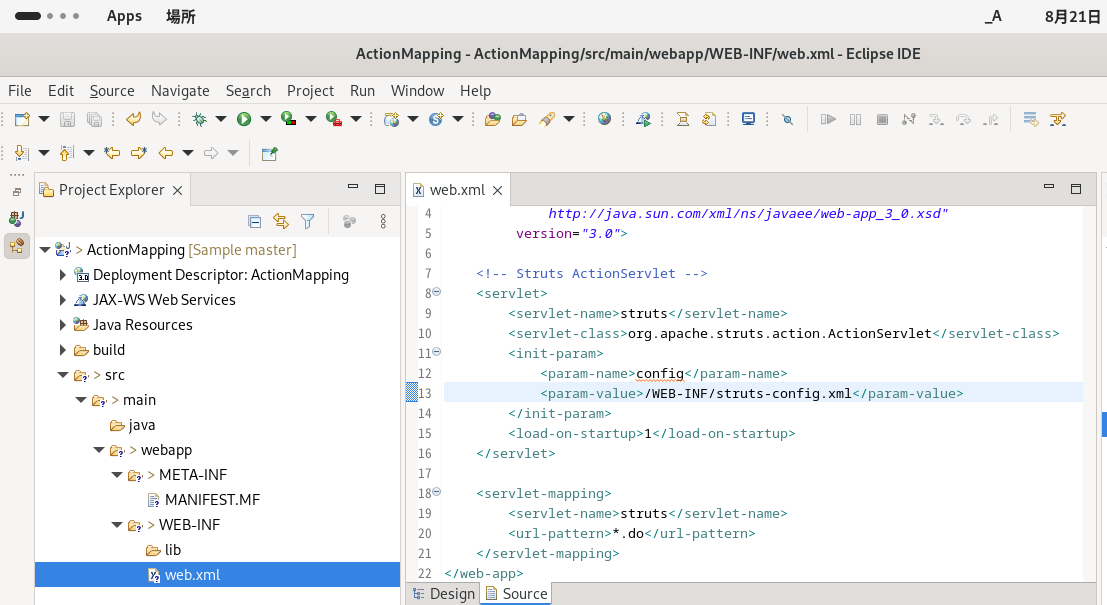Click the Last Edit Location icon
The height and width of the screenshot is (605, 1107).
point(112,152)
